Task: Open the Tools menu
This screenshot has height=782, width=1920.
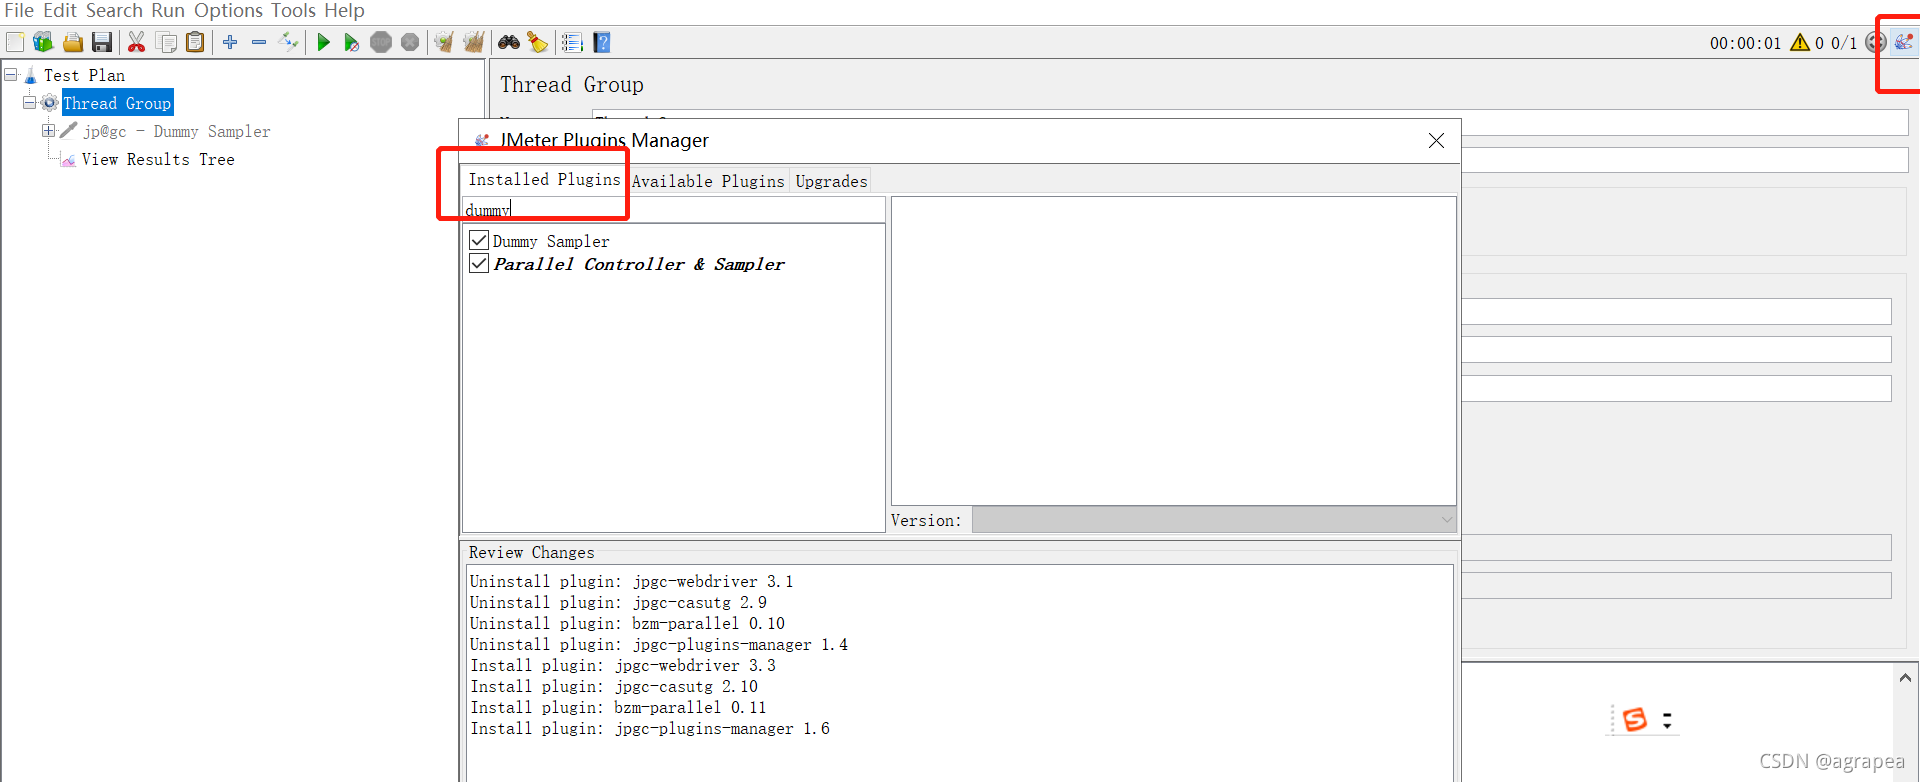Action: click(293, 11)
